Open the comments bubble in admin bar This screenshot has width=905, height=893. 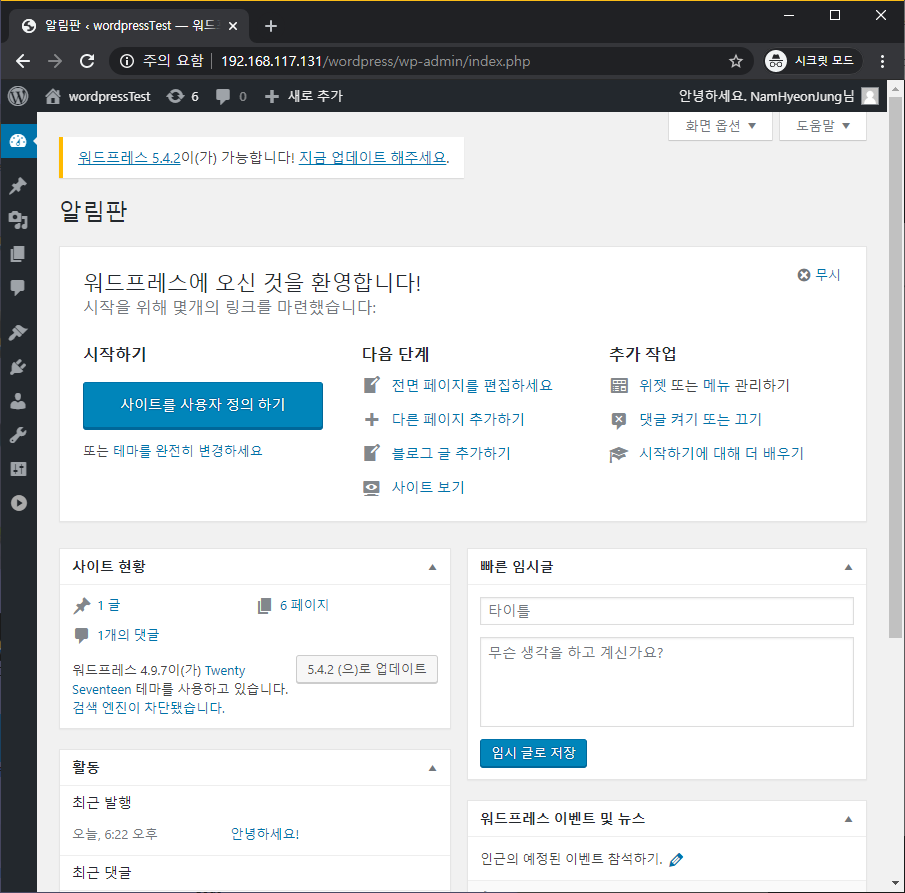[231, 96]
